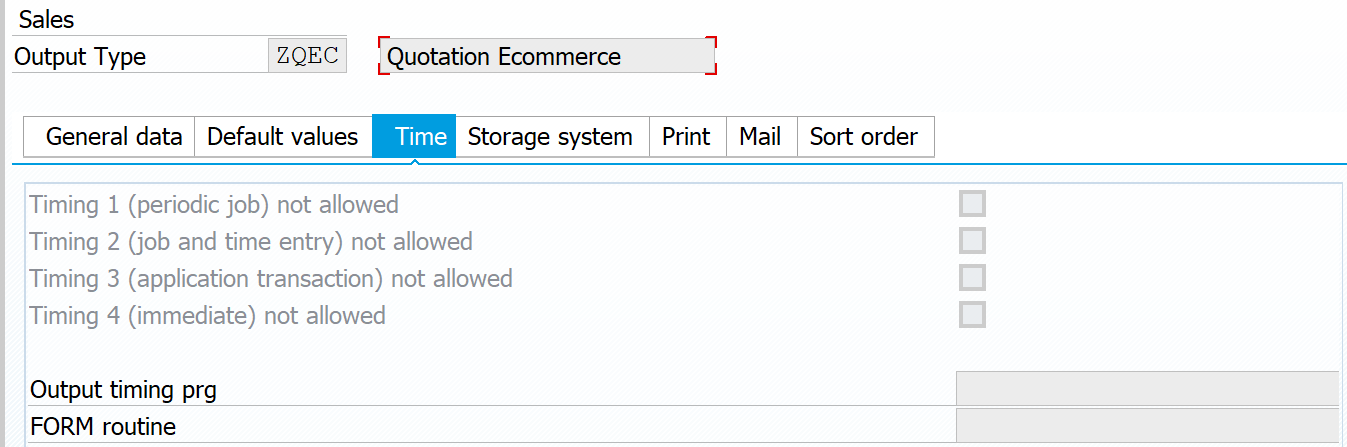Go to the Storage system tab
The width and height of the screenshot is (1347, 447).
click(550, 137)
